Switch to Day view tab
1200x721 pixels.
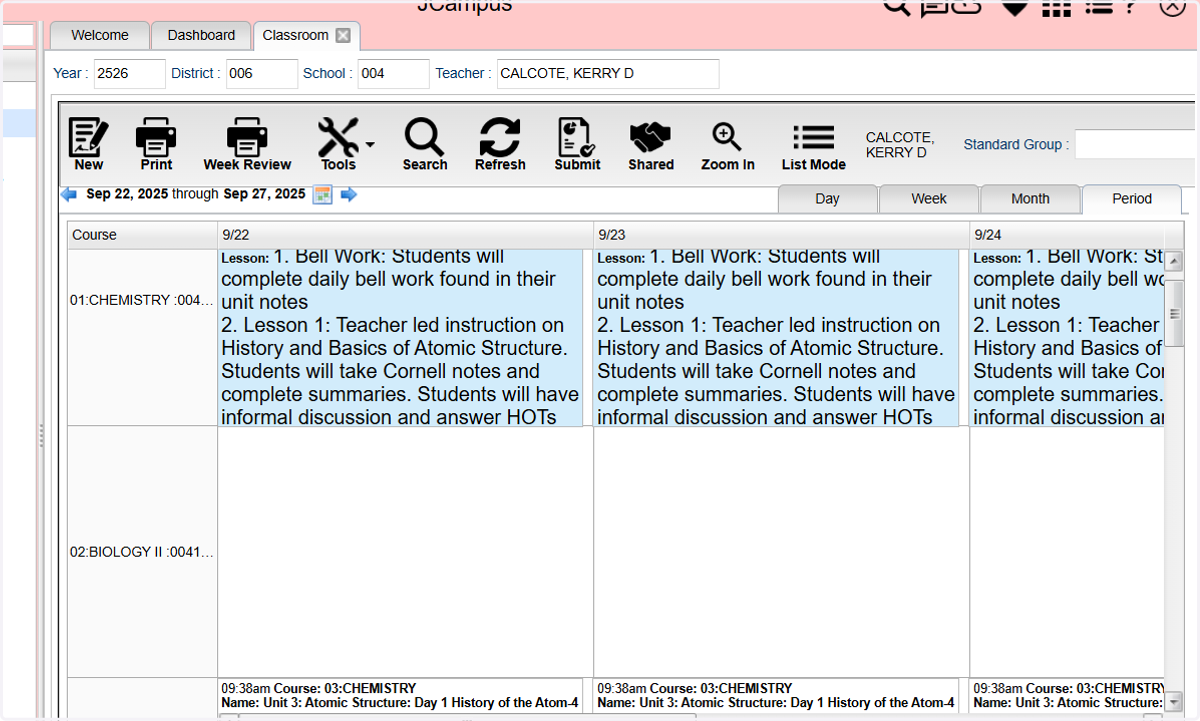click(x=827, y=199)
